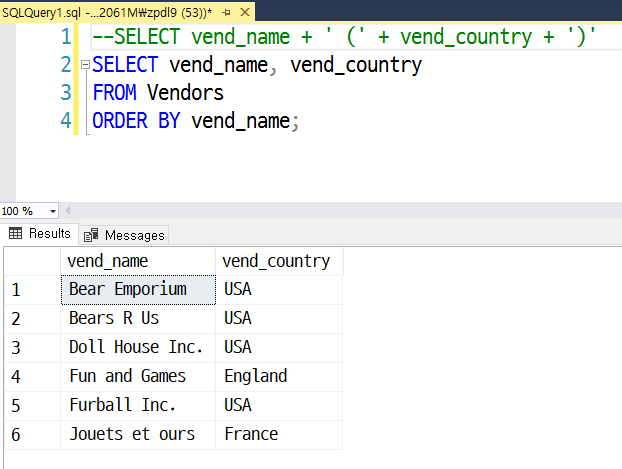Viewport: 622px width, 469px height.
Task: Click the ORDER BY keywords in the query
Action: 136,121
